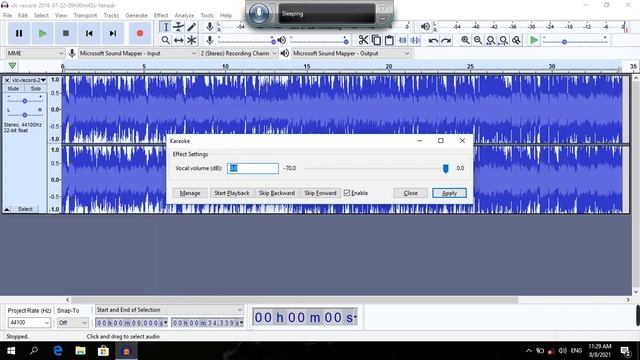
Task: Select the Multi-Tool asterisk icon
Action: click(x=191, y=40)
